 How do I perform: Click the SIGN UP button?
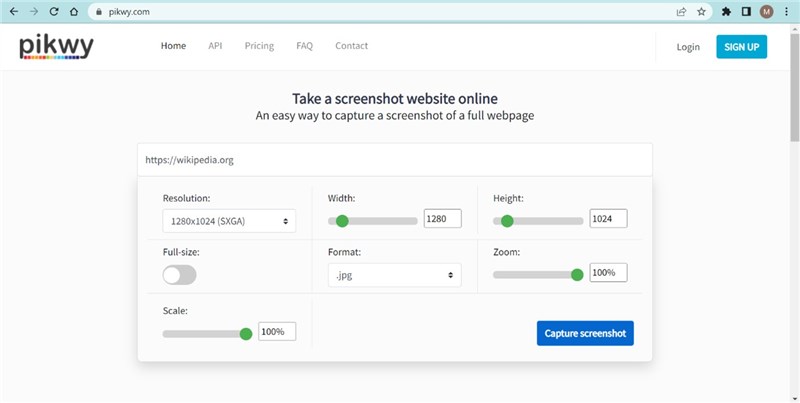point(741,47)
